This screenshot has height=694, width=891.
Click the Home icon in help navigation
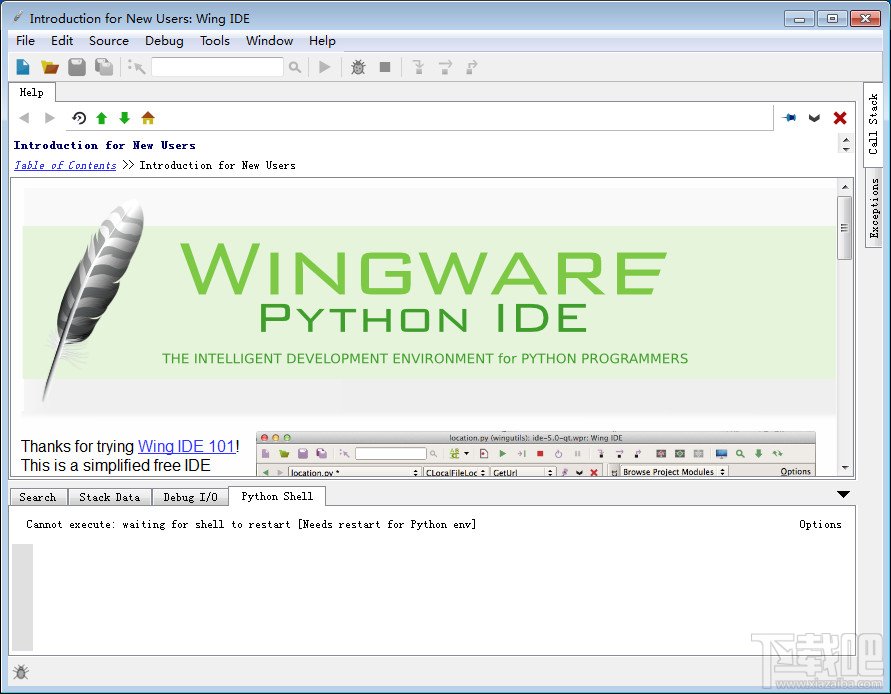(148, 118)
